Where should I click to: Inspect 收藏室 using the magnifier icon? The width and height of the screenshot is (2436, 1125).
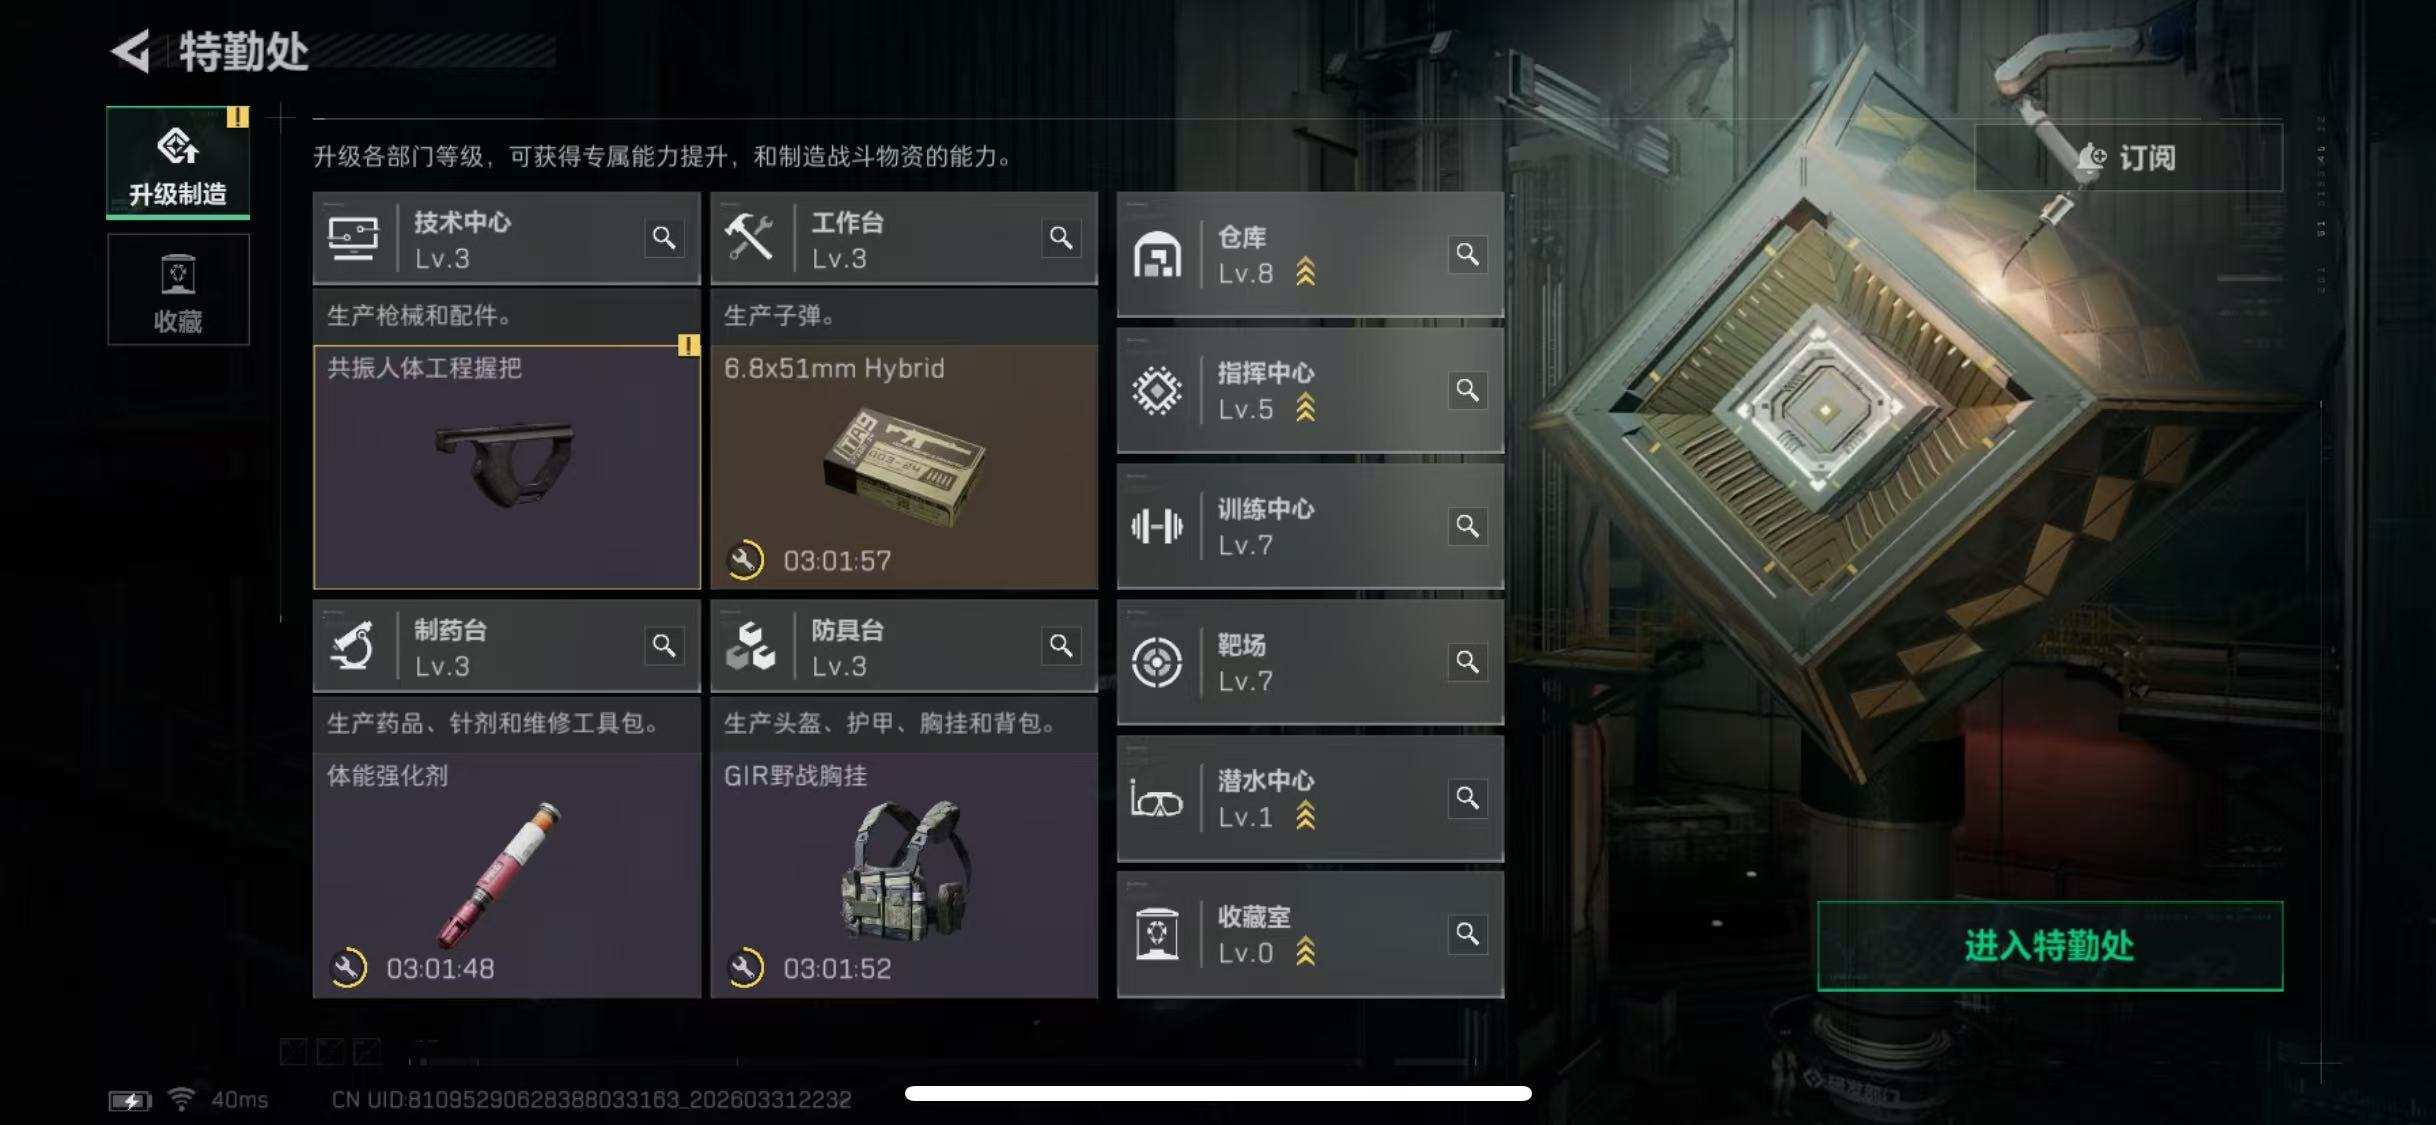coord(1467,934)
